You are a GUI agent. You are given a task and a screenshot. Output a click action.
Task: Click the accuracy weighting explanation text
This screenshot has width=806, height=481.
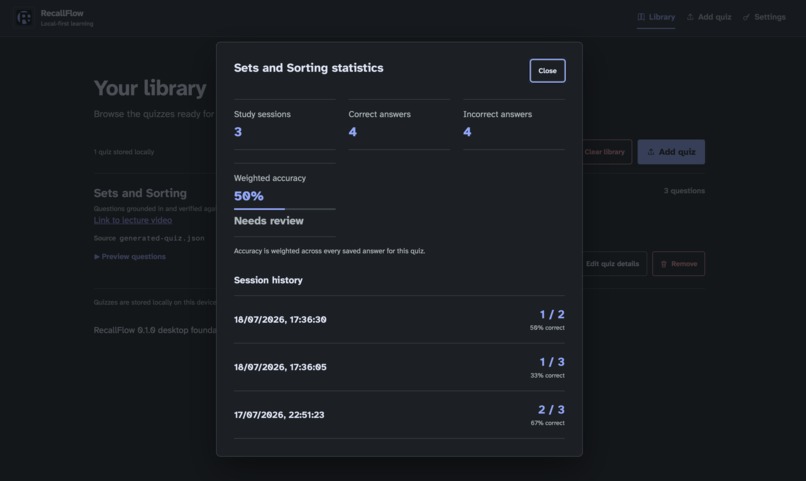[329, 251]
